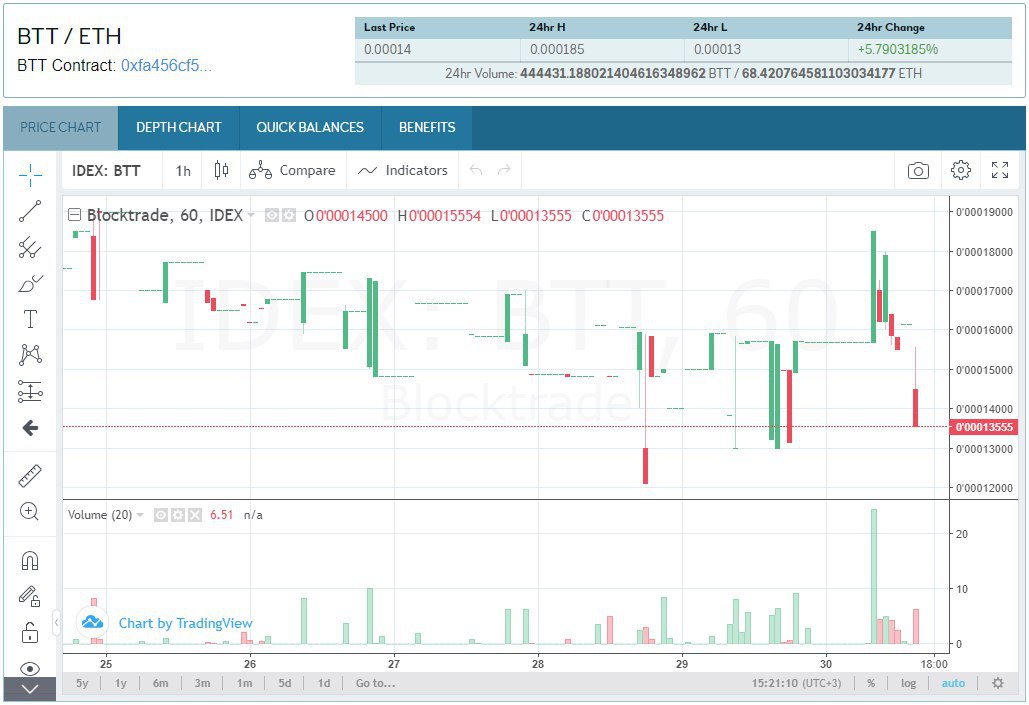Open Volume (20) indicator dropdown arrow
The height and width of the screenshot is (705, 1029).
[x=140, y=515]
